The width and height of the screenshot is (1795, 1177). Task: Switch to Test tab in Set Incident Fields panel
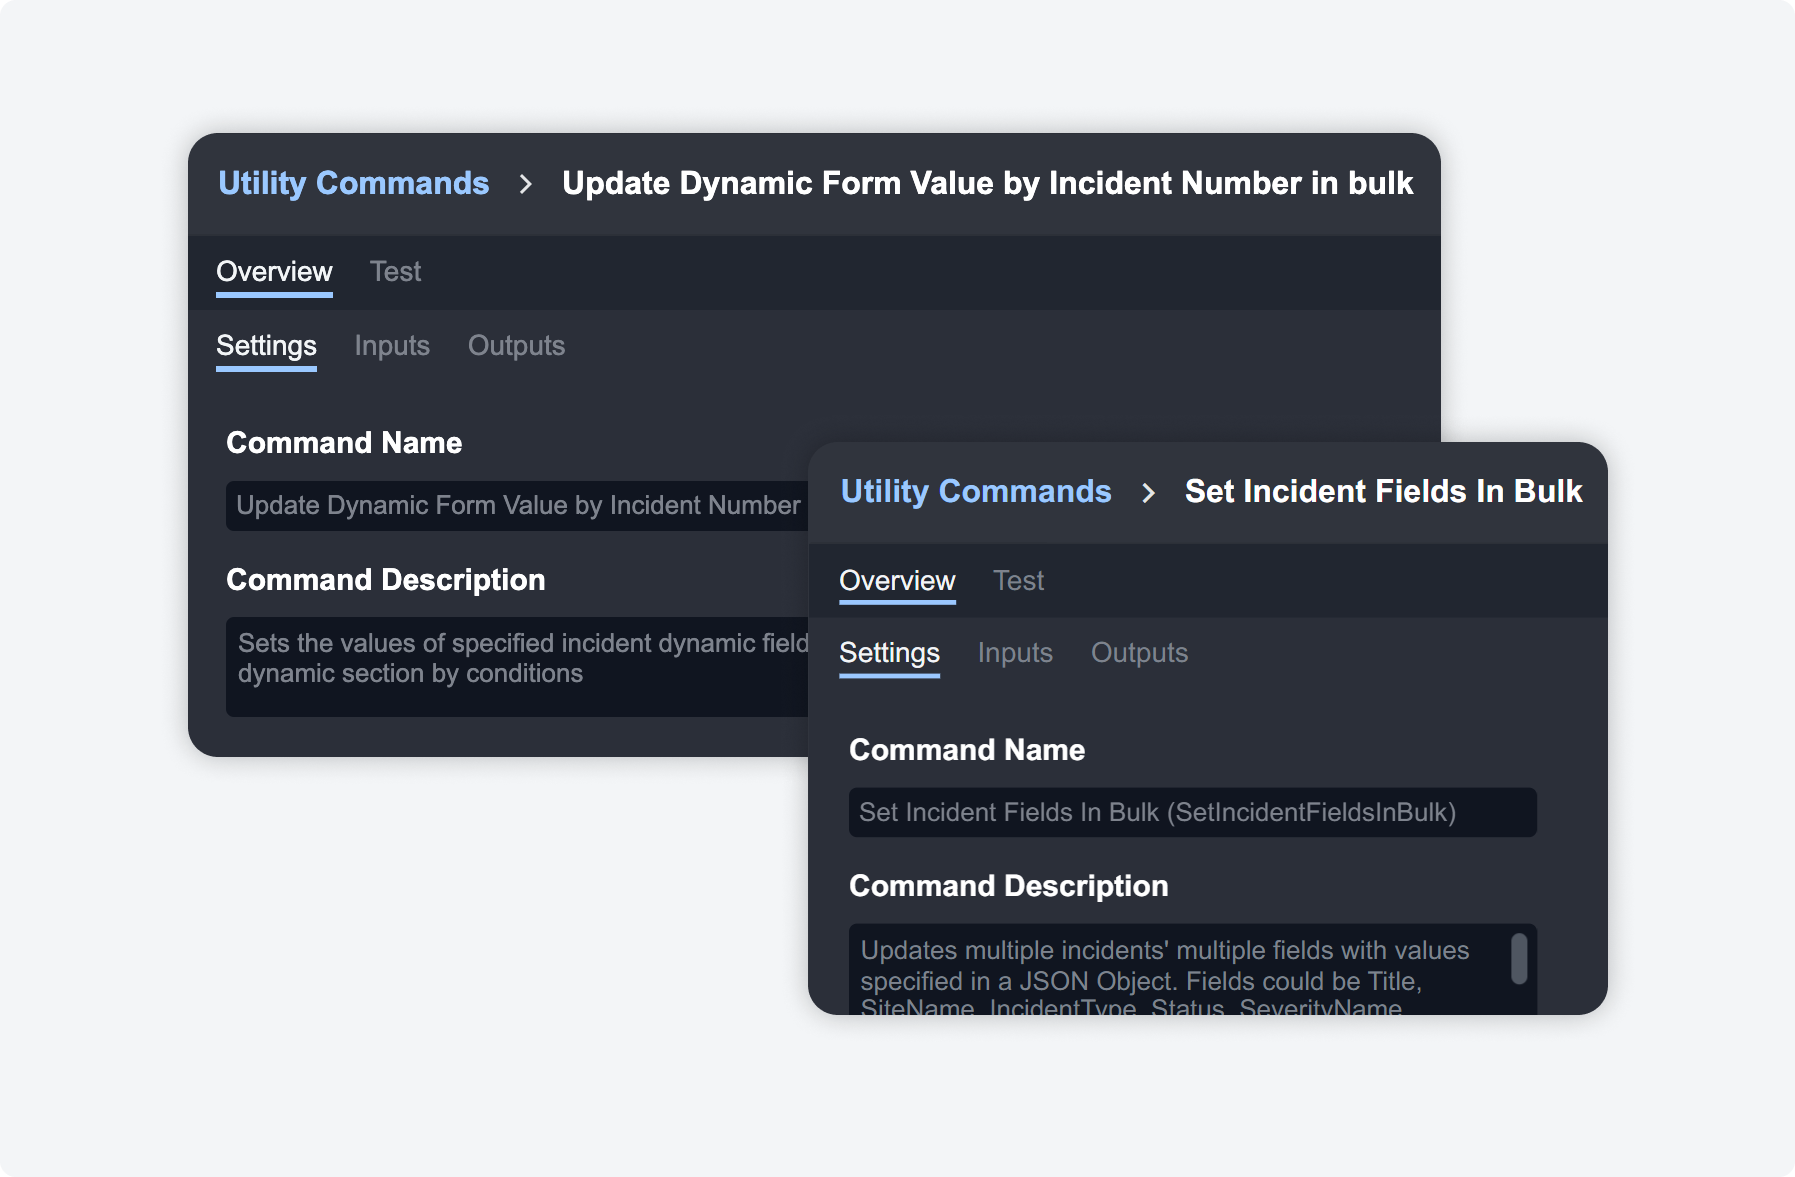(x=1018, y=580)
